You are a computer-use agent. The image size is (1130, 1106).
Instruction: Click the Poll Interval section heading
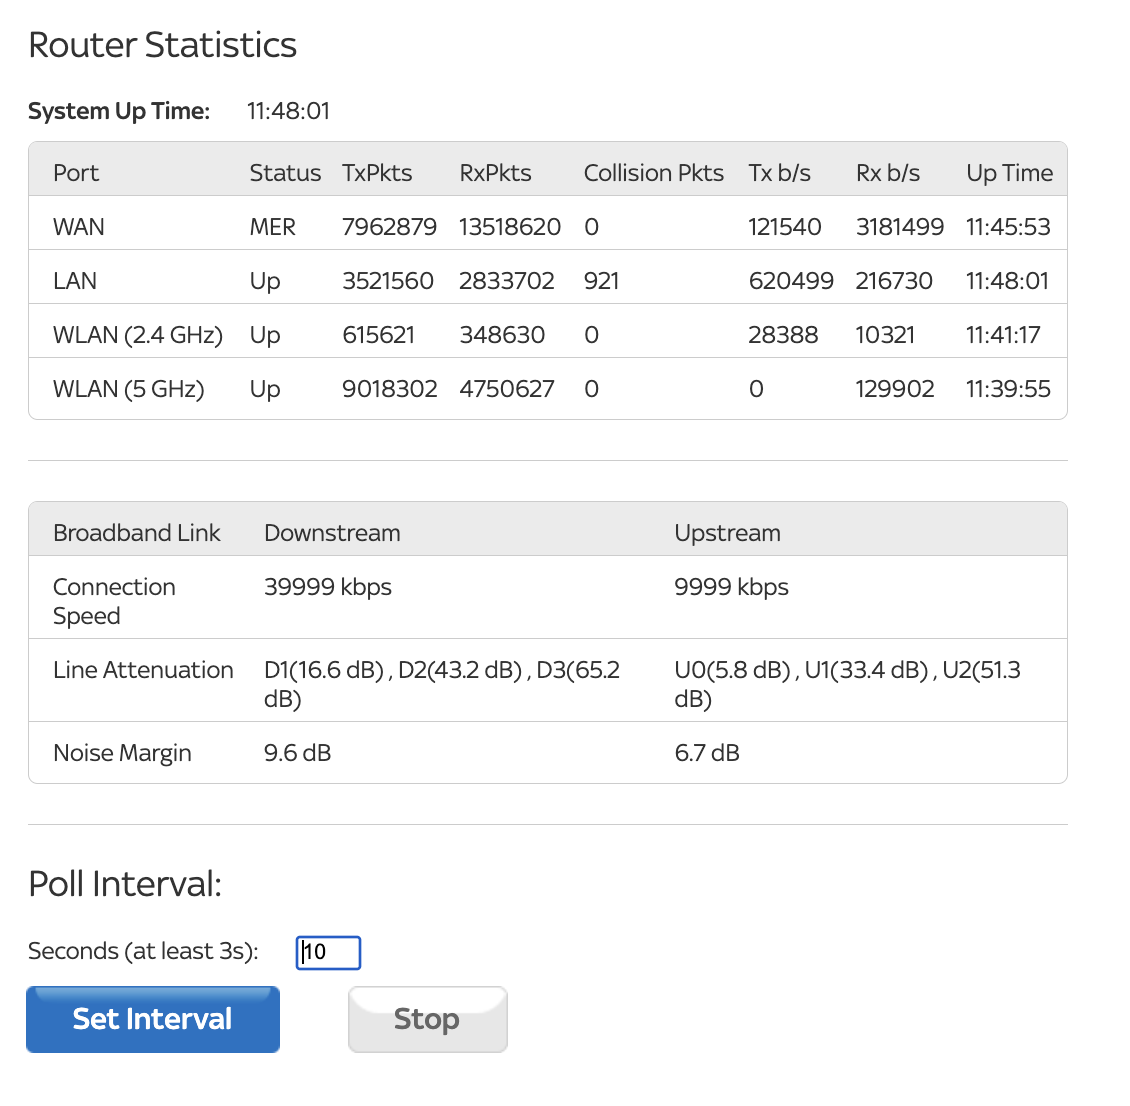(x=124, y=884)
